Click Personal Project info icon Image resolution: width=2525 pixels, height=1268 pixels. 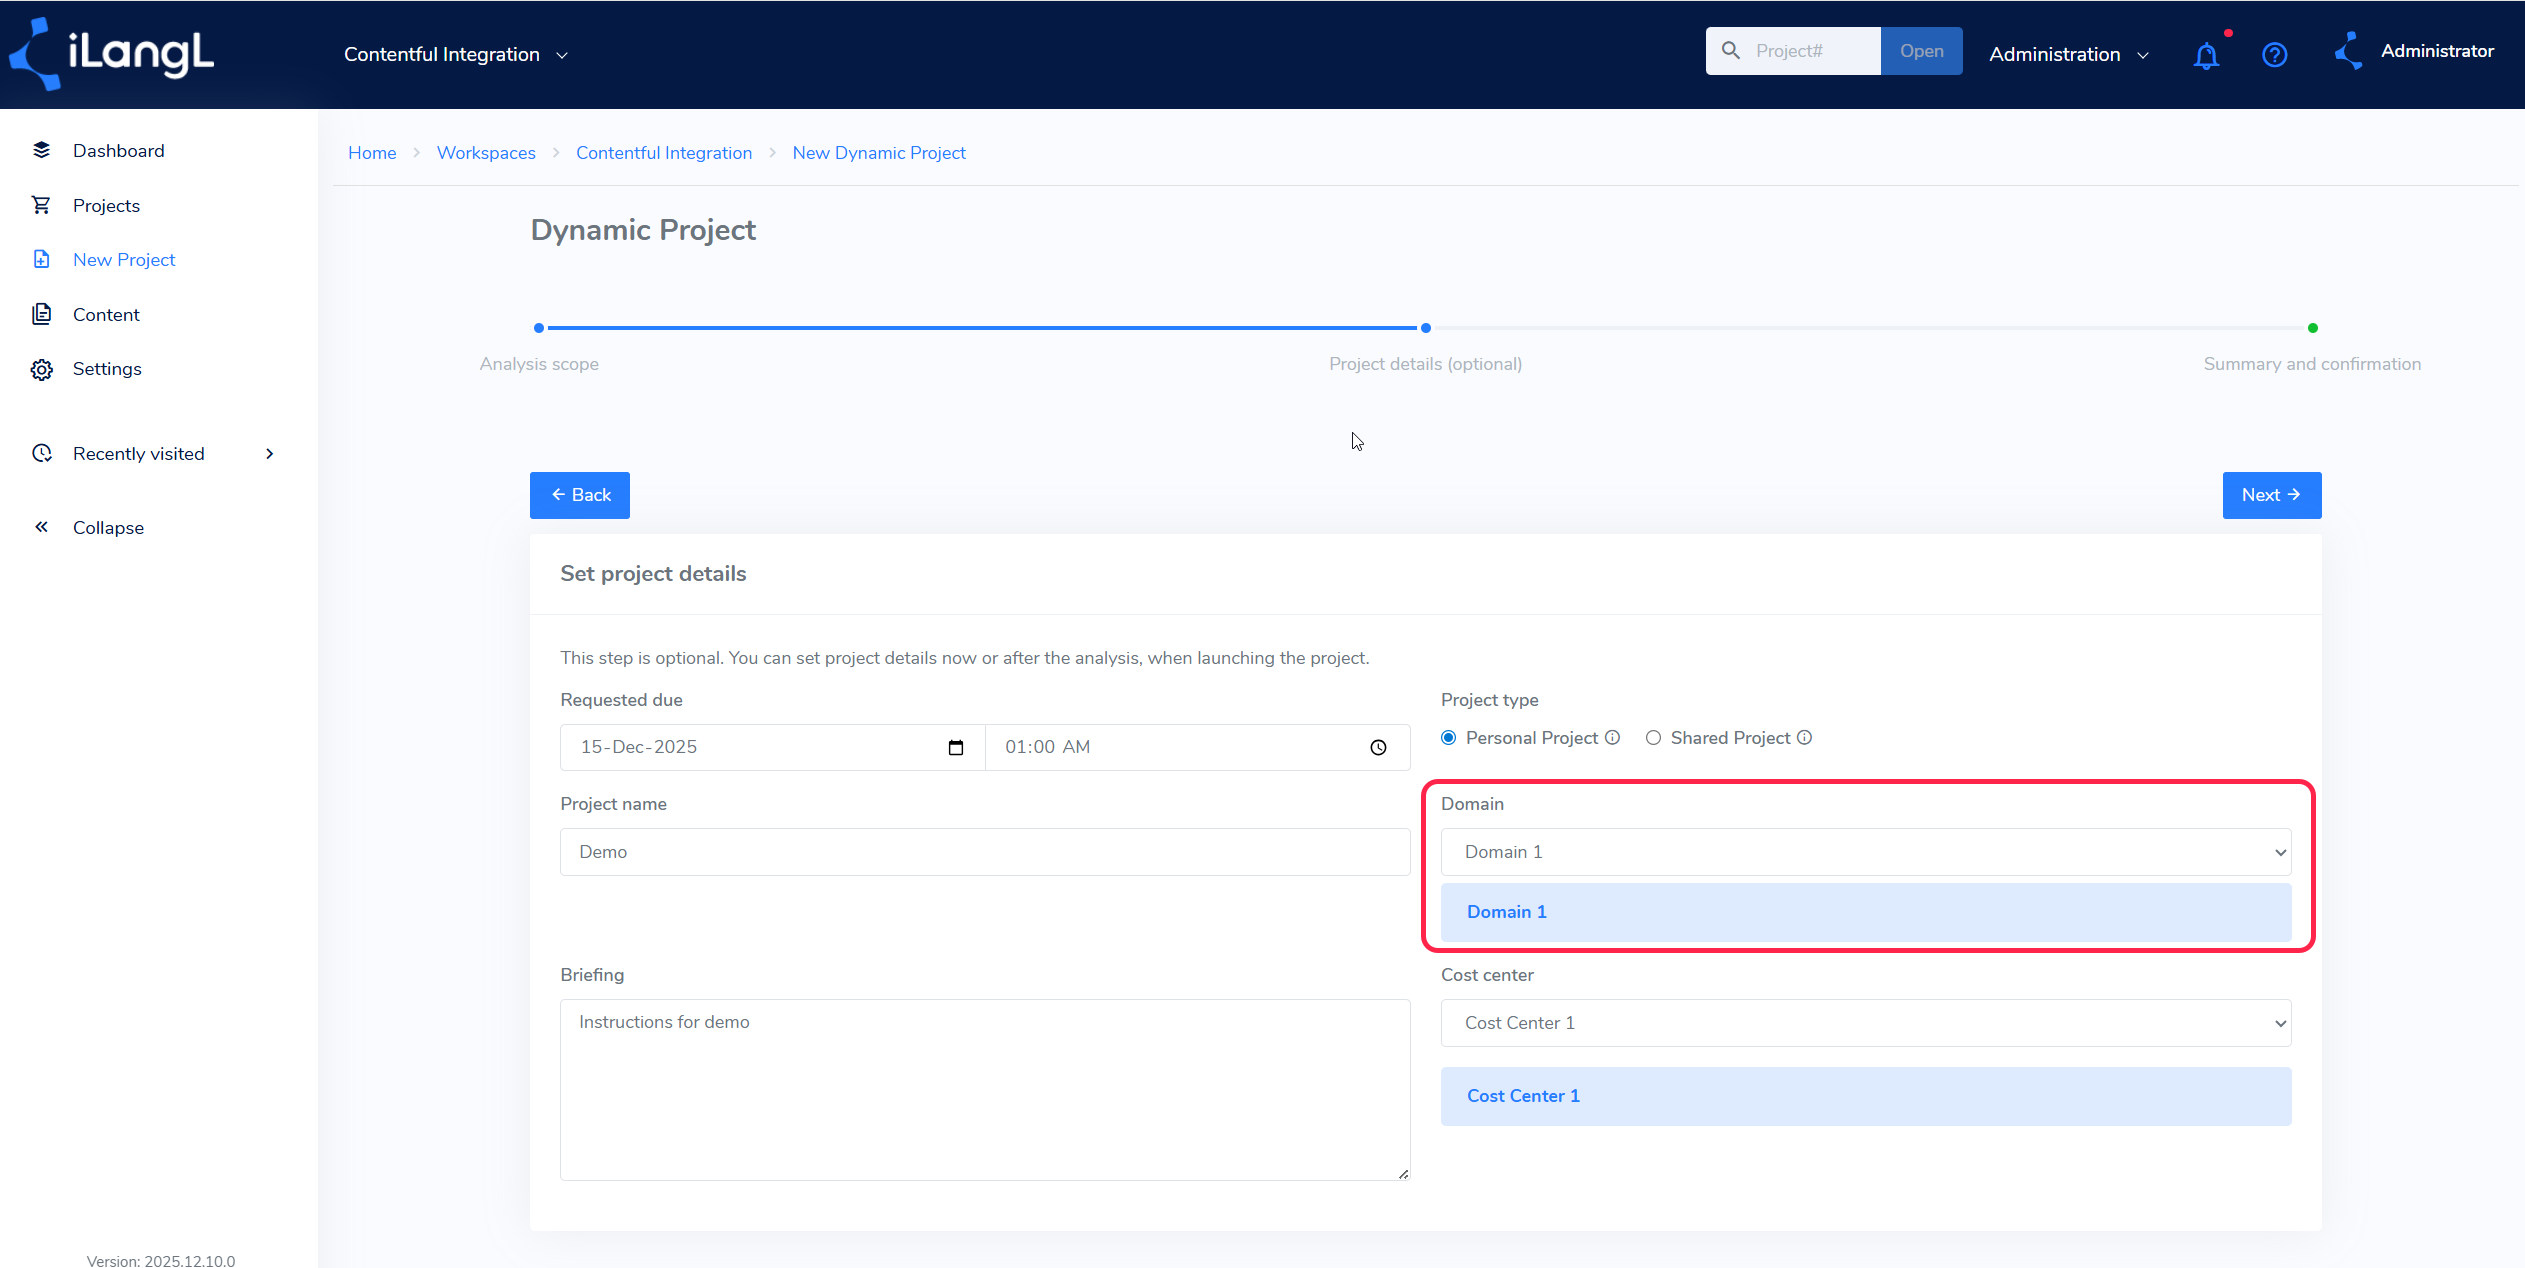point(1612,738)
